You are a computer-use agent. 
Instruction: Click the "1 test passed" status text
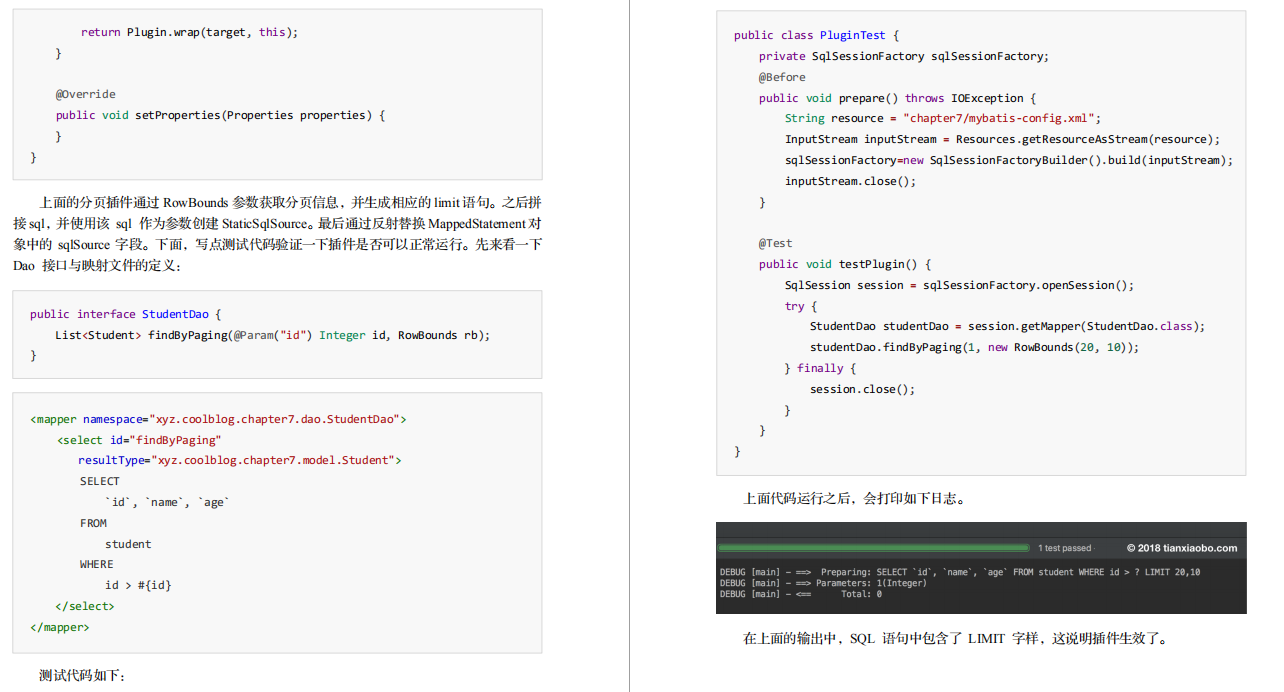click(1064, 548)
